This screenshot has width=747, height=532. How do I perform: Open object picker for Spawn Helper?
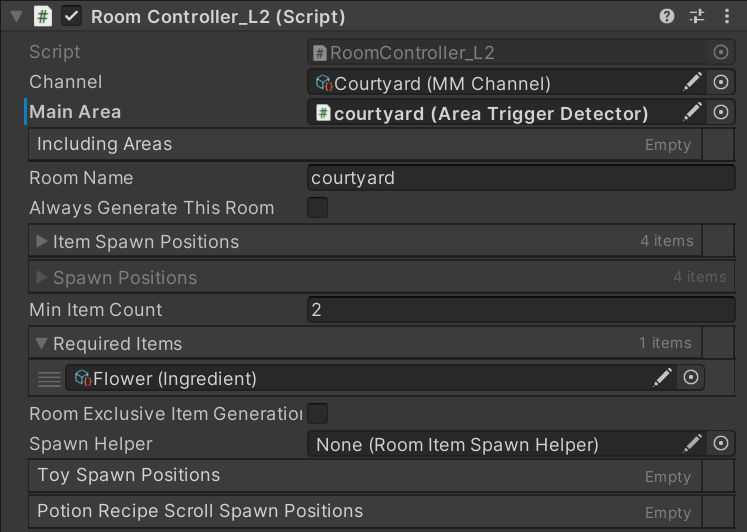pyautogui.click(x=721, y=444)
